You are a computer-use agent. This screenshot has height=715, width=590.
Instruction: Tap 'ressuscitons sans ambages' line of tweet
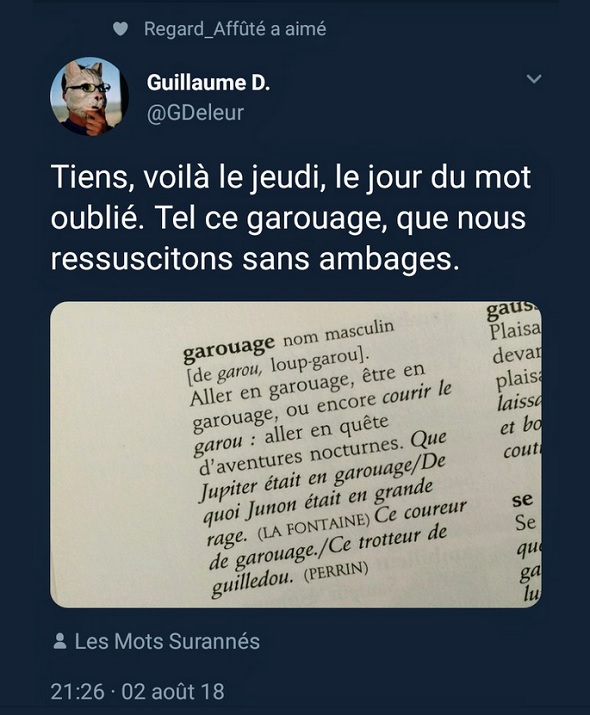tap(255, 259)
